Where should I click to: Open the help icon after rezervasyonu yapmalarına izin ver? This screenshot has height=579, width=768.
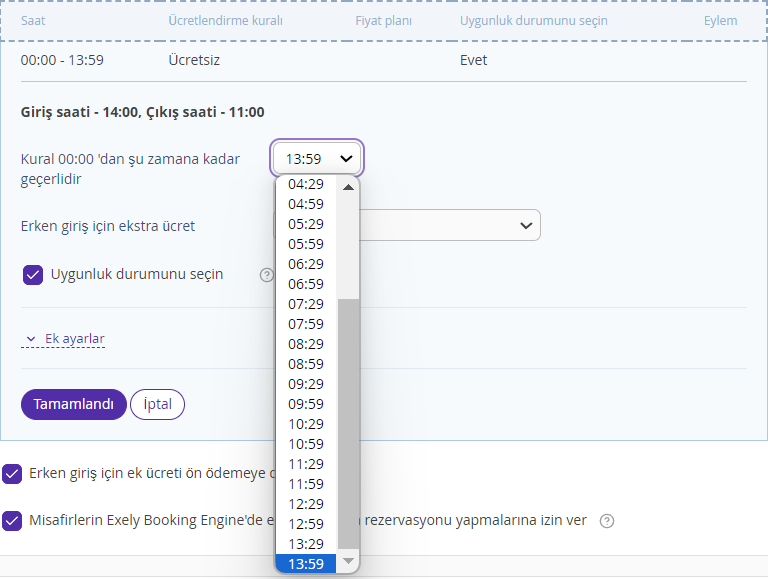[606, 521]
